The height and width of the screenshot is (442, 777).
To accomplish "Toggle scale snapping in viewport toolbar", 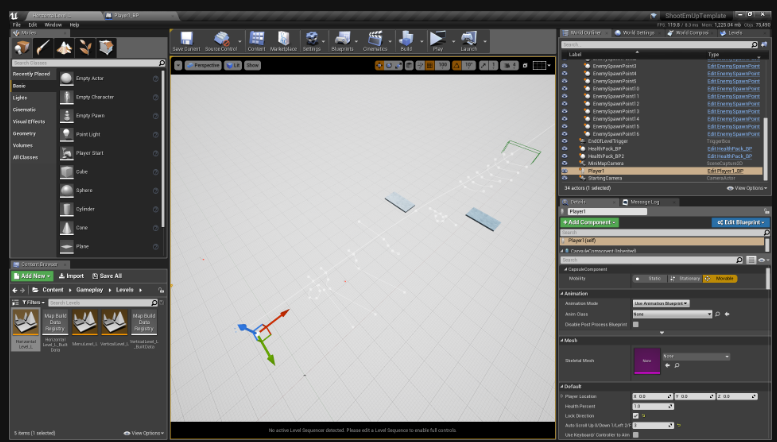I will (484, 65).
